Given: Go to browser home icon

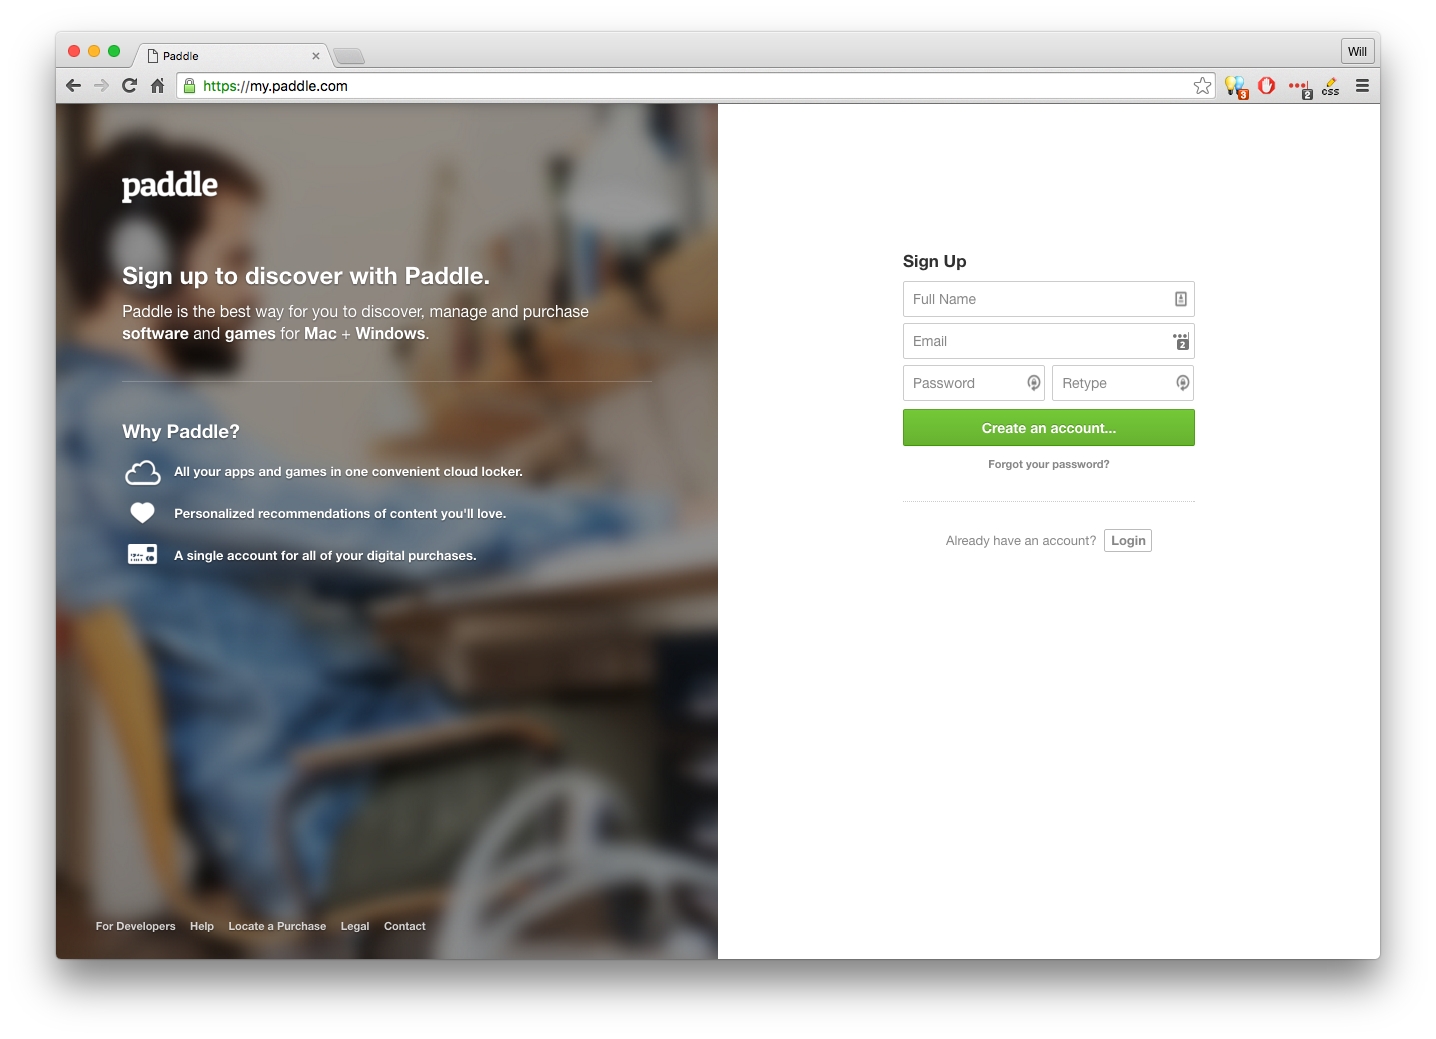Looking at the screenshot, I should (157, 86).
